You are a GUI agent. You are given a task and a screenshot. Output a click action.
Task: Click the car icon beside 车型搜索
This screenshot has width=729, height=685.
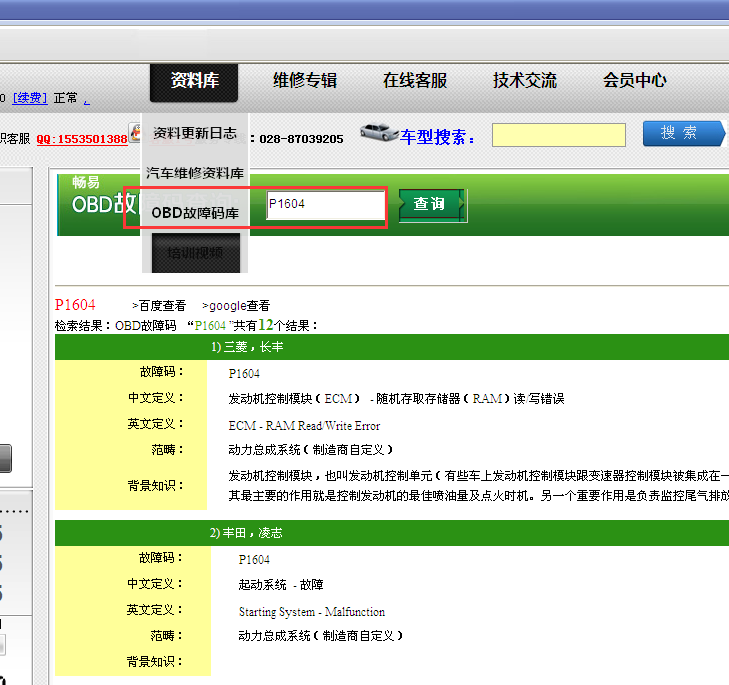379,133
